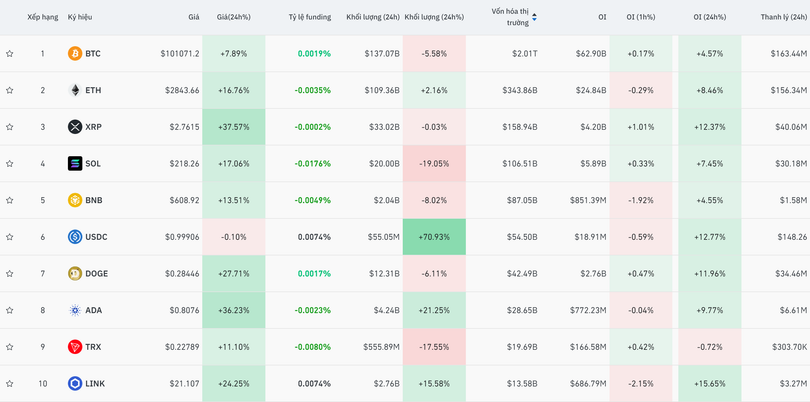Toggle the favorite star for XRP
Image resolution: width=810 pixels, height=402 pixels.
10,127
